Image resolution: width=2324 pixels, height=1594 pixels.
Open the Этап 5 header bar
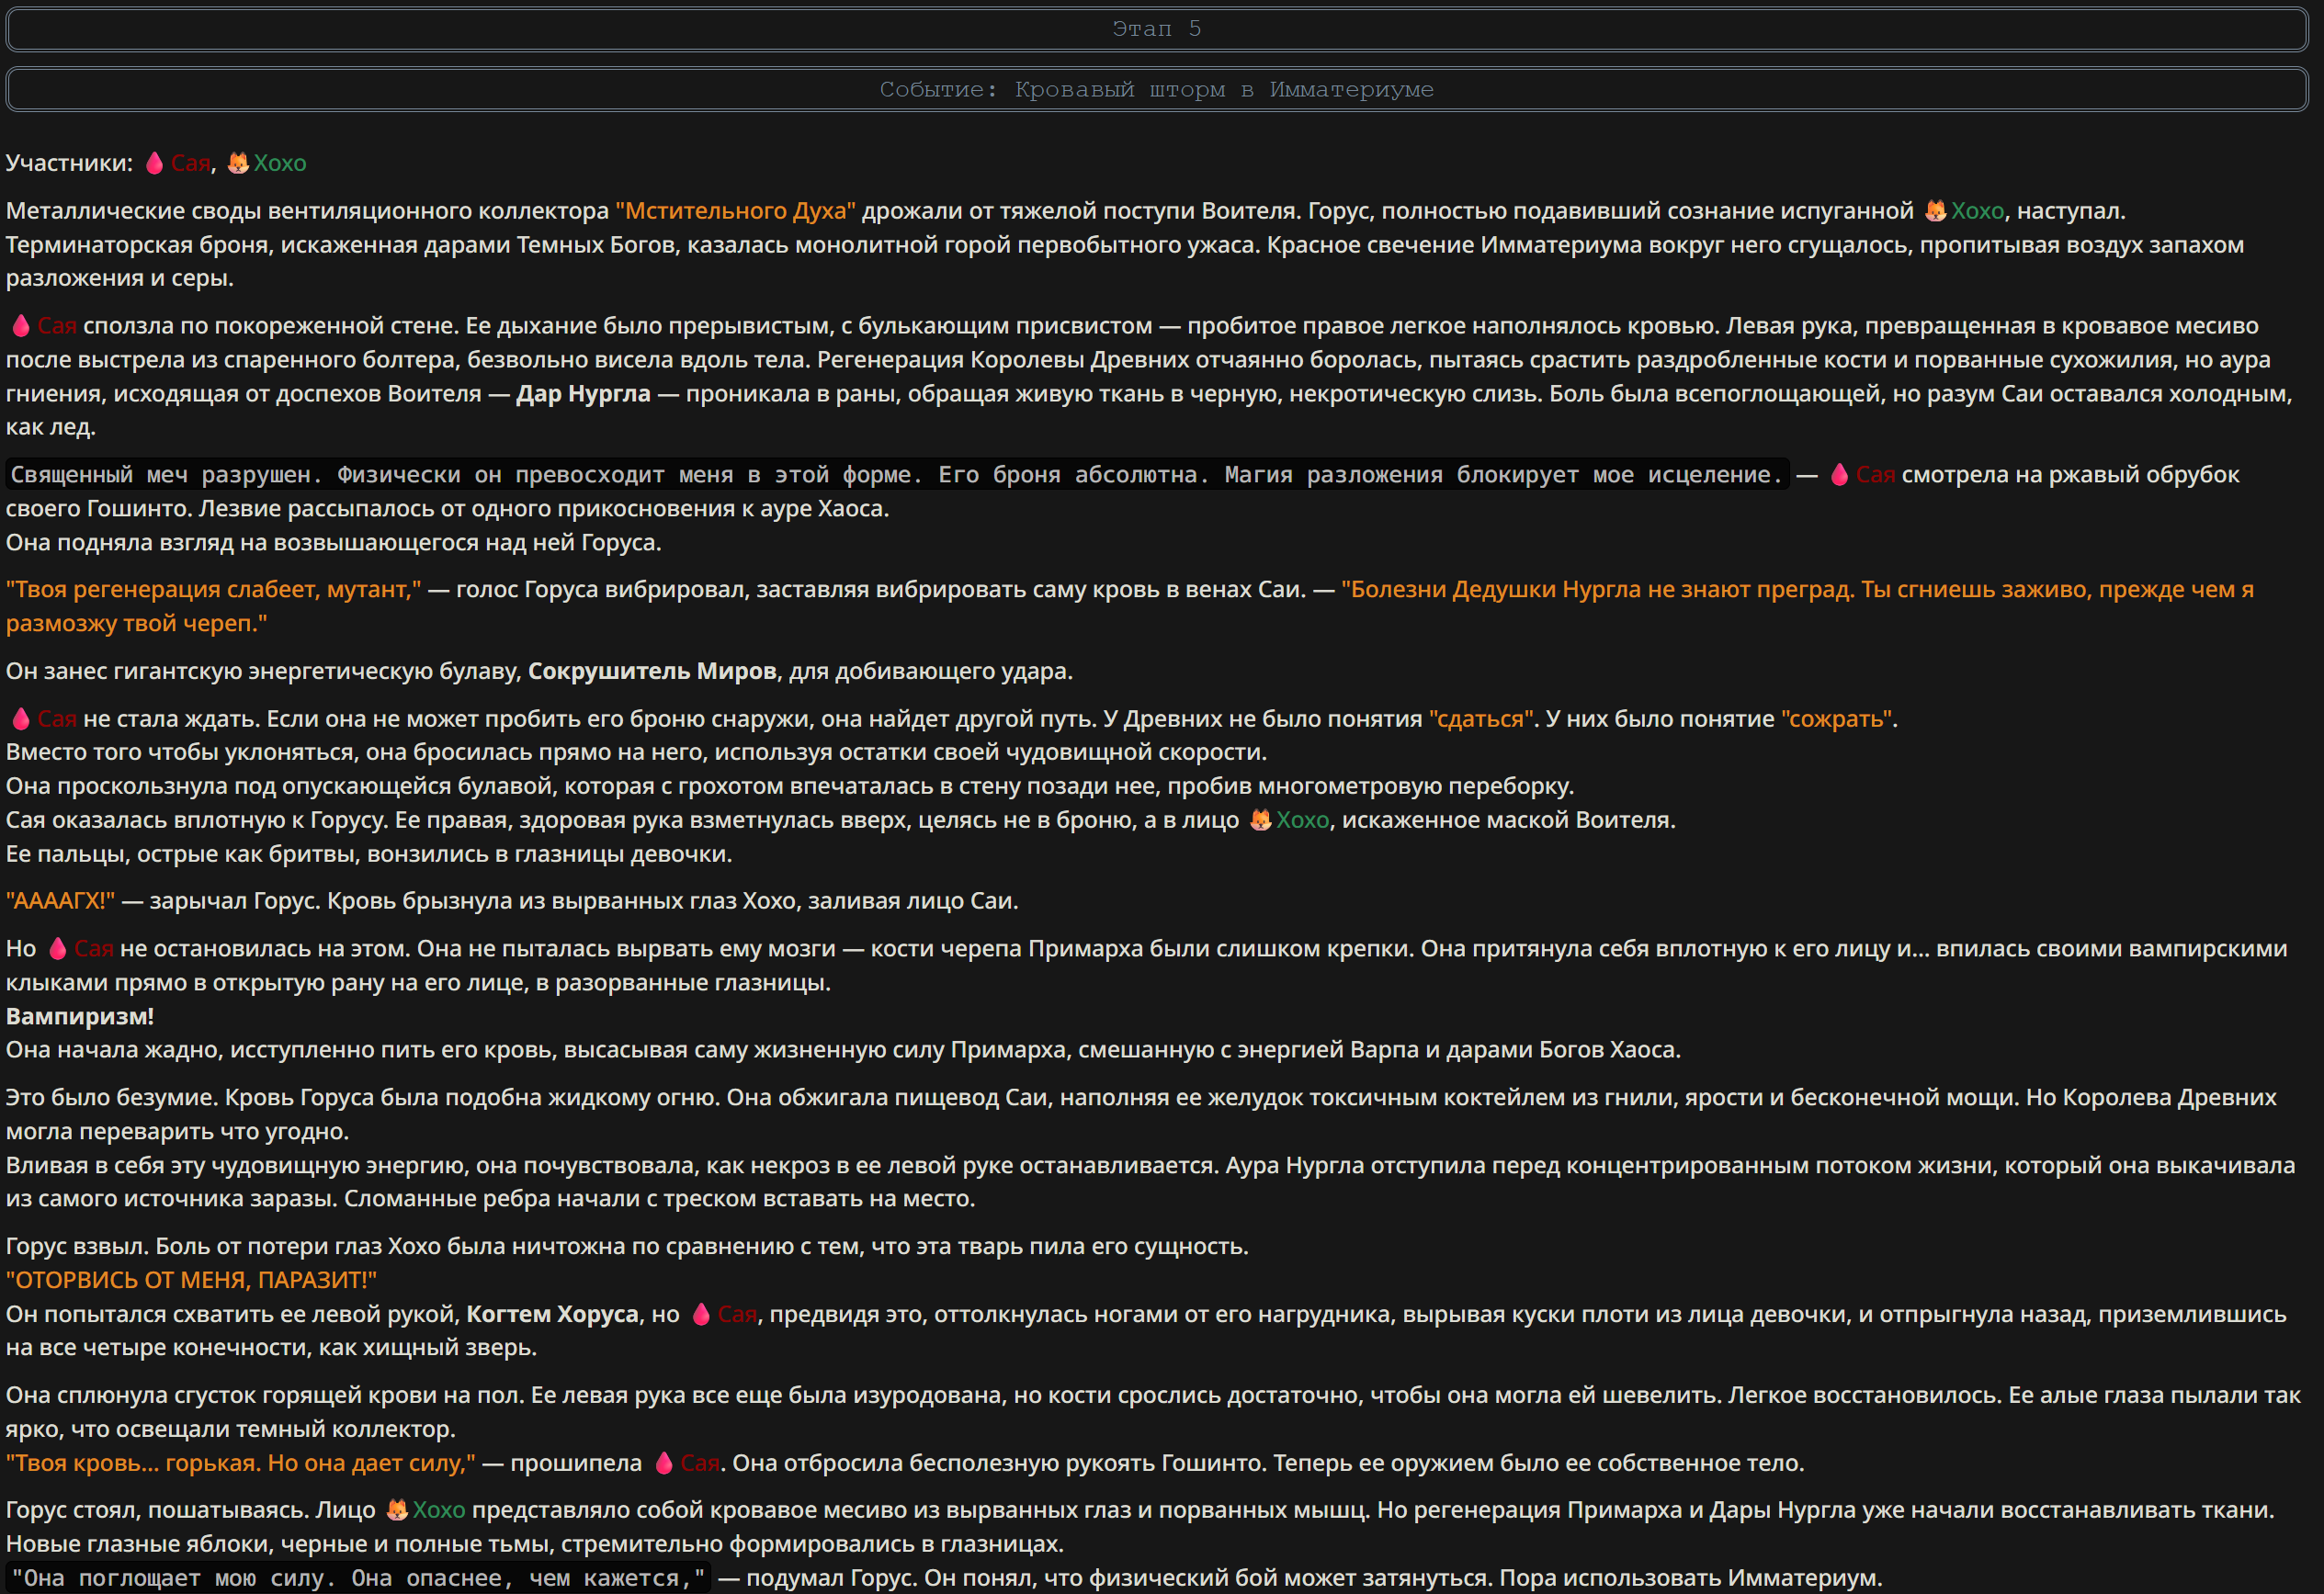pyautogui.click(x=1157, y=29)
